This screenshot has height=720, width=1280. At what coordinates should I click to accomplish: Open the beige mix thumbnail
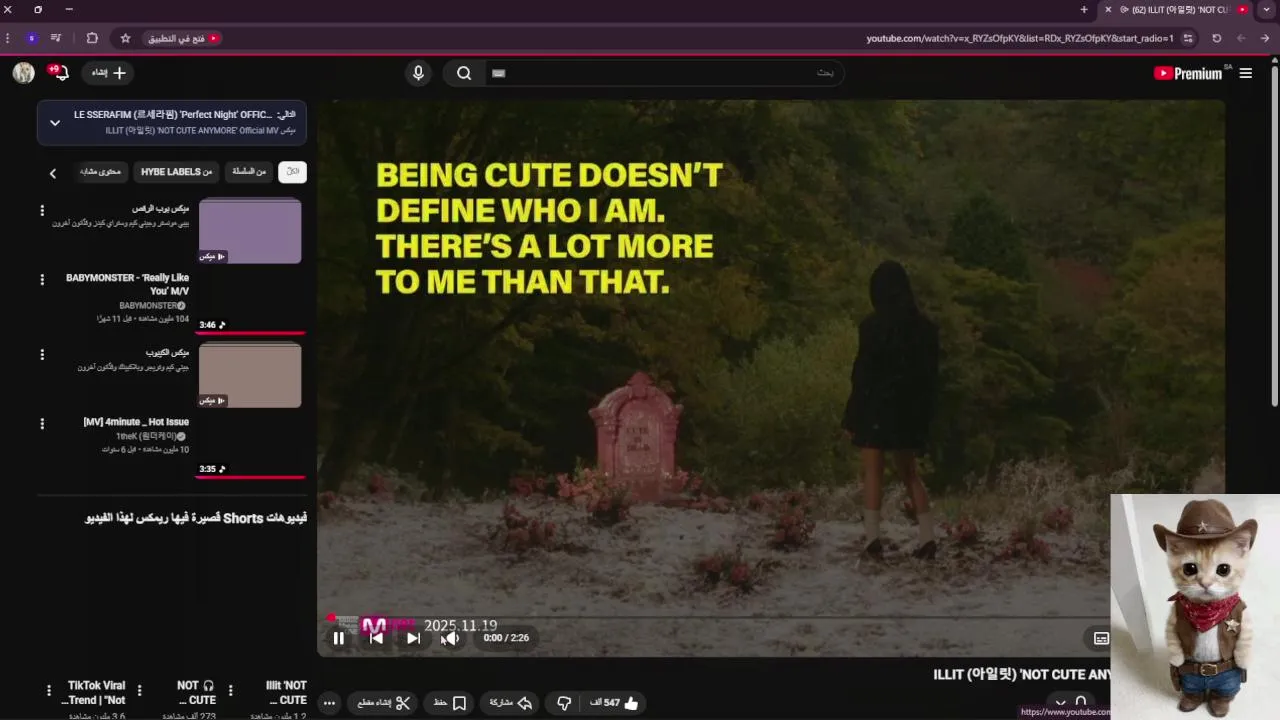[250, 375]
